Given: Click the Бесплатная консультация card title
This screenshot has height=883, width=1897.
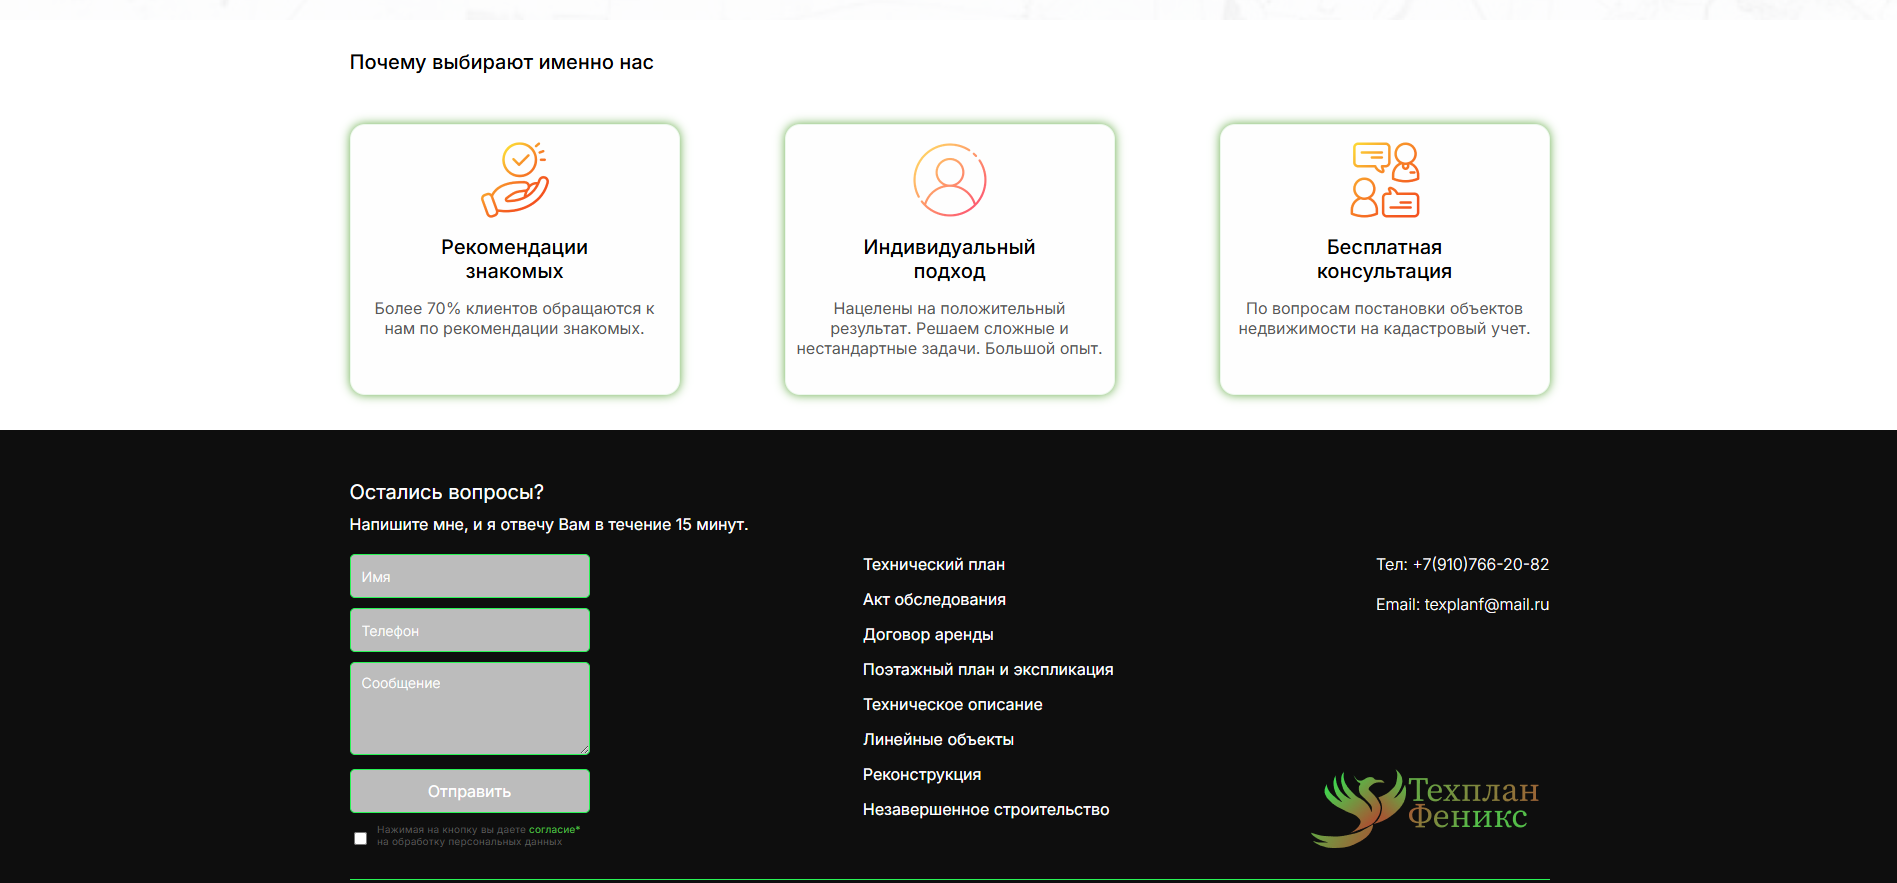Looking at the screenshot, I should pyautogui.click(x=1385, y=259).
